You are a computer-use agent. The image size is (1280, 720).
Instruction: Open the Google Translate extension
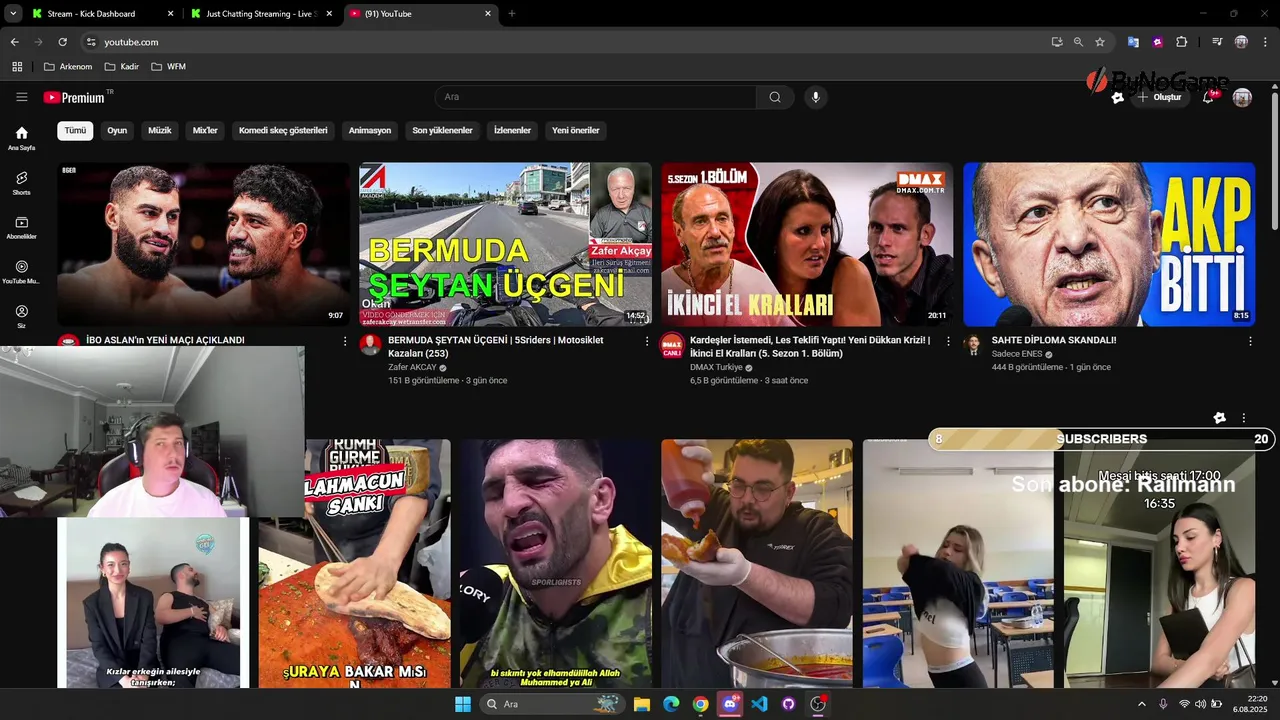(1133, 42)
